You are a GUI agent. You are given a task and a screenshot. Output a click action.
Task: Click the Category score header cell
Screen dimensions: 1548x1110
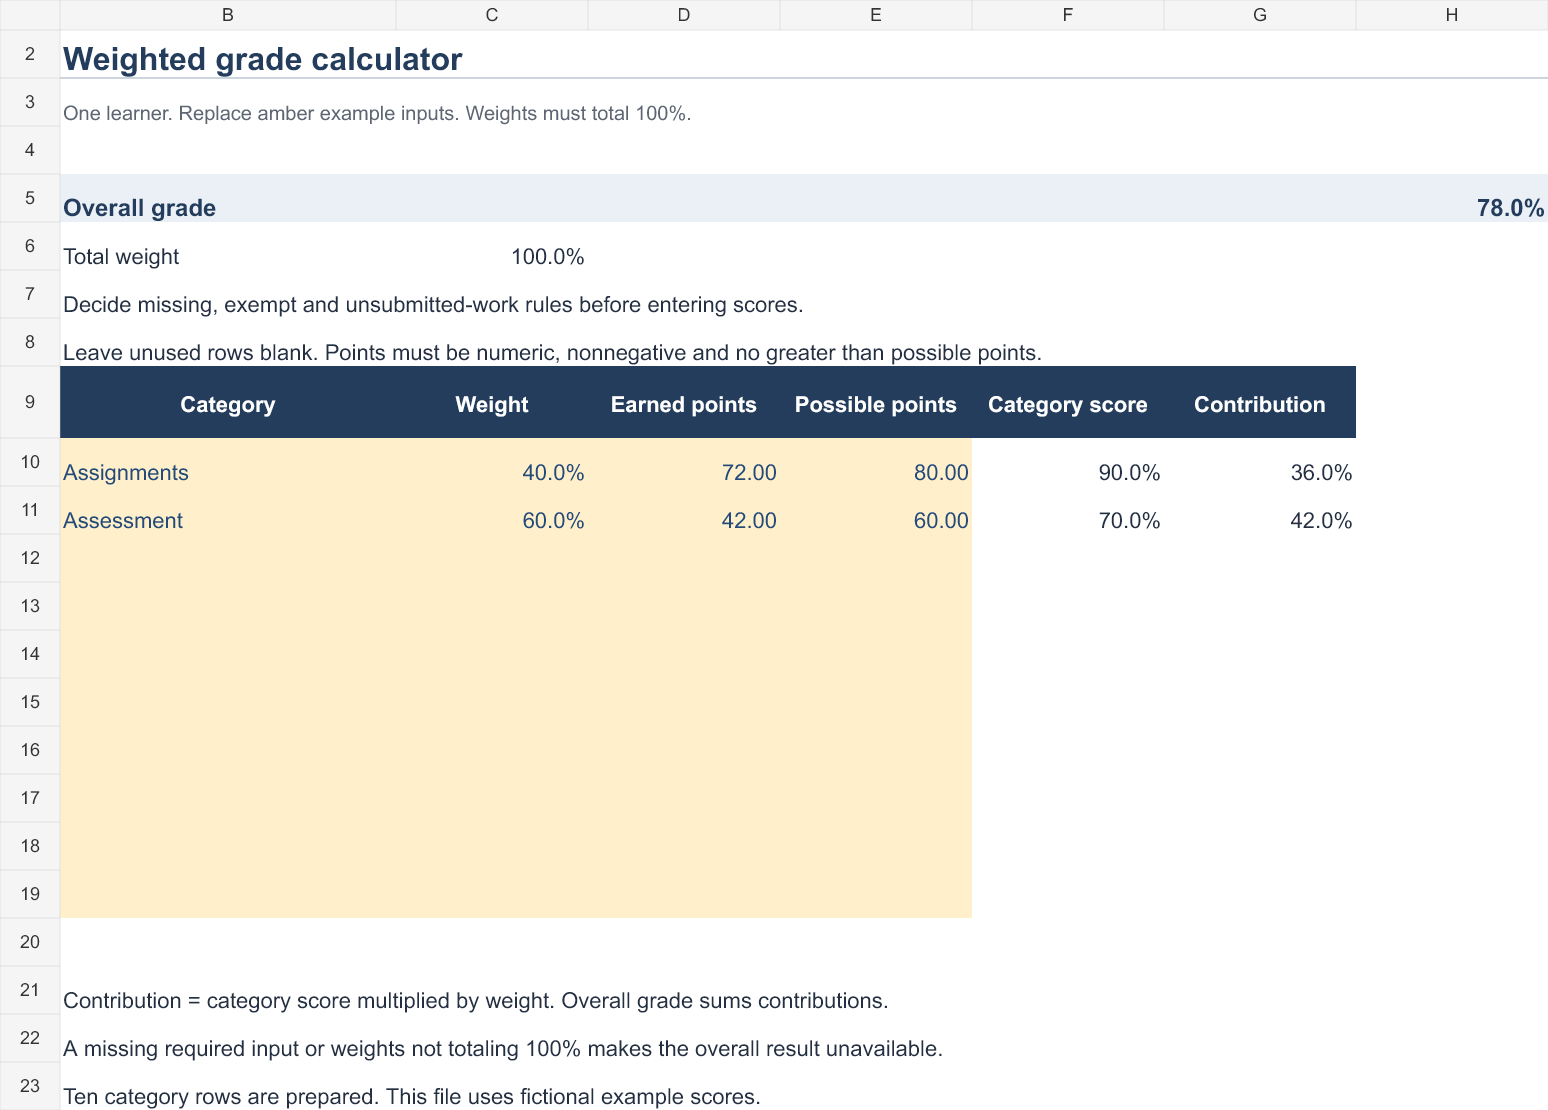point(1068,402)
